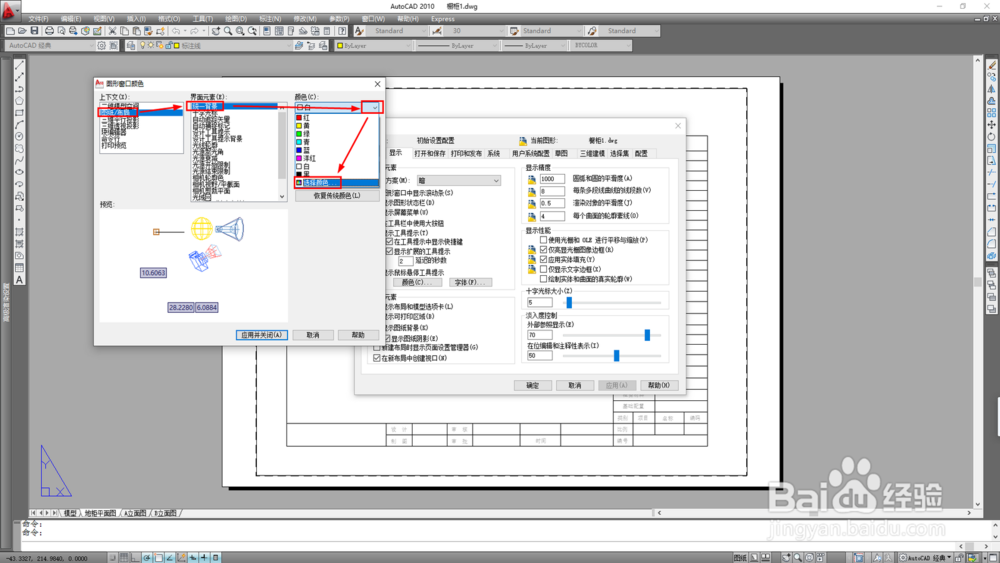Open the 文件(F) menu
The height and width of the screenshot is (563, 1000).
pyautogui.click(x=38, y=19)
